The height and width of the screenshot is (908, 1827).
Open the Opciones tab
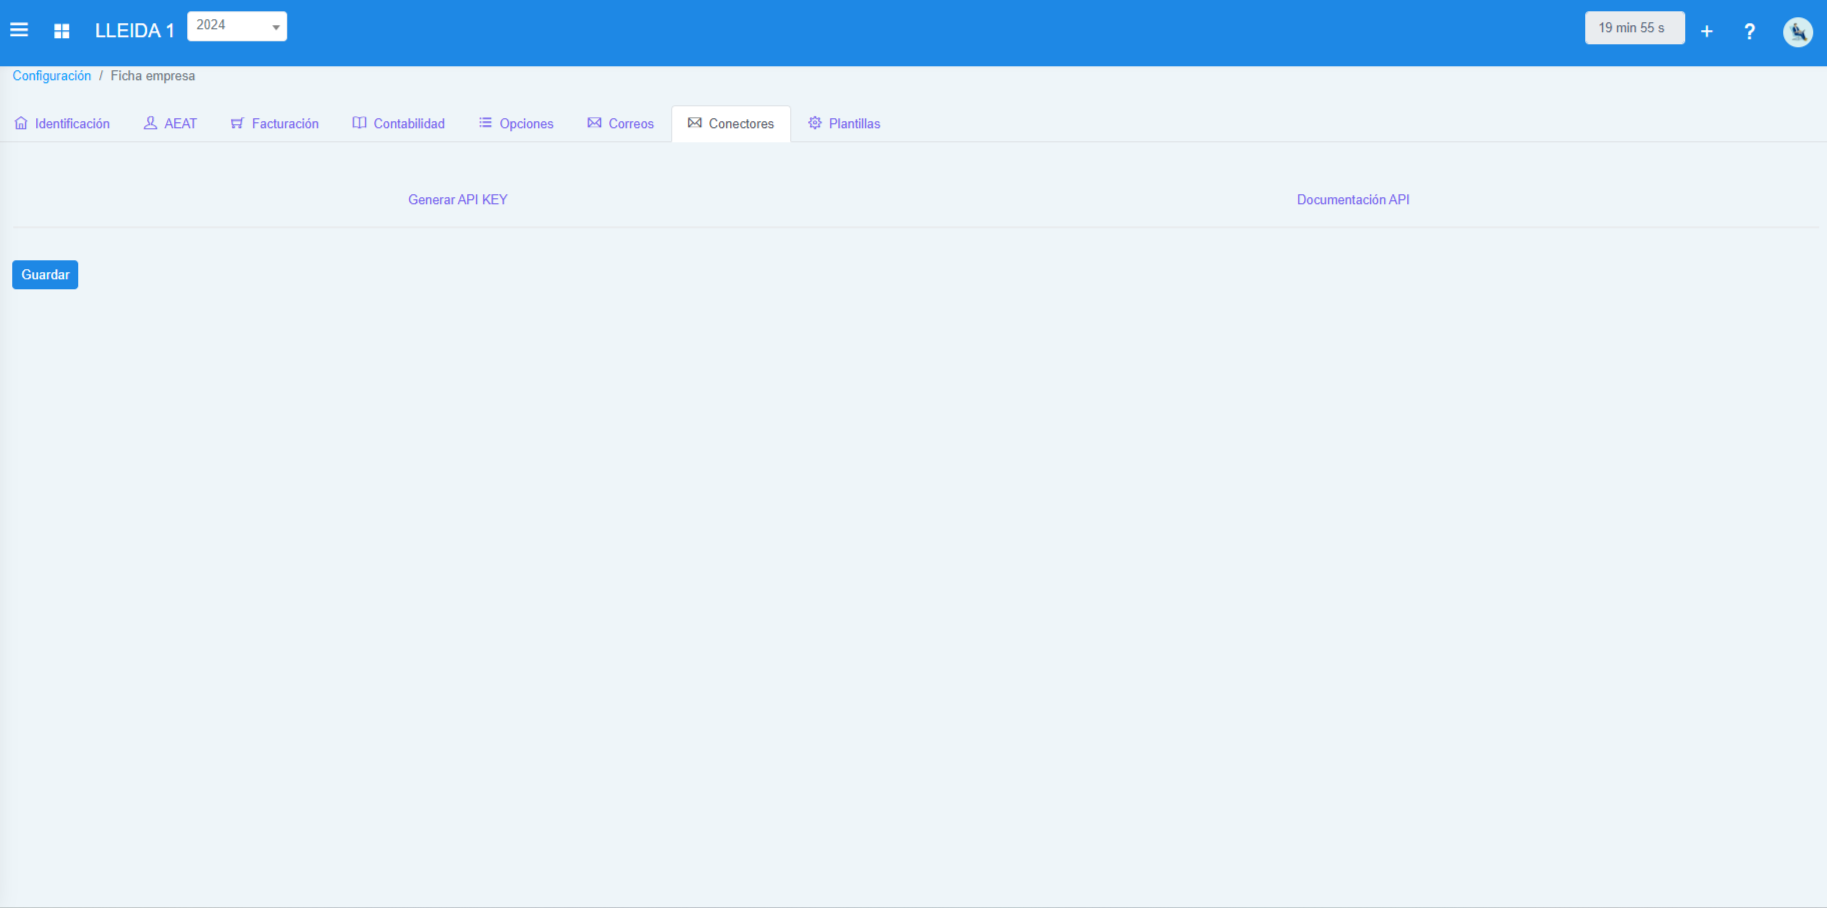point(526,124)
